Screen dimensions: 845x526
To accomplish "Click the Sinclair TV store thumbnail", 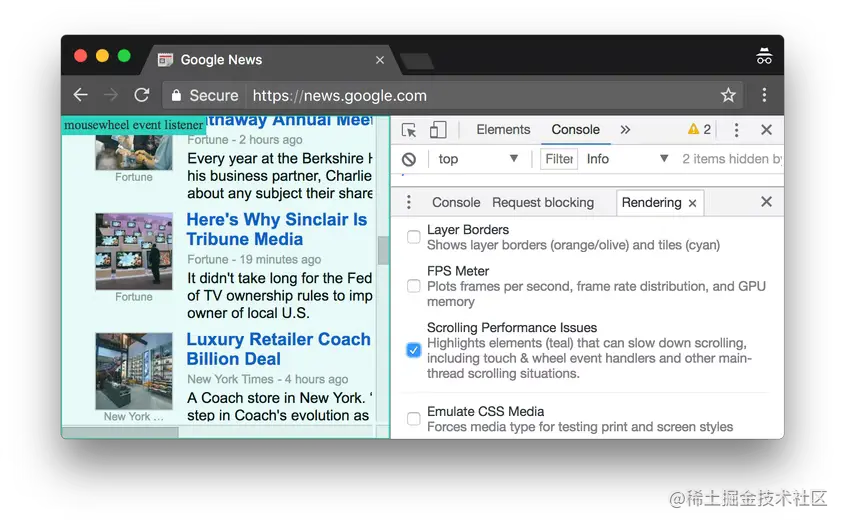I will pos(134,251).
